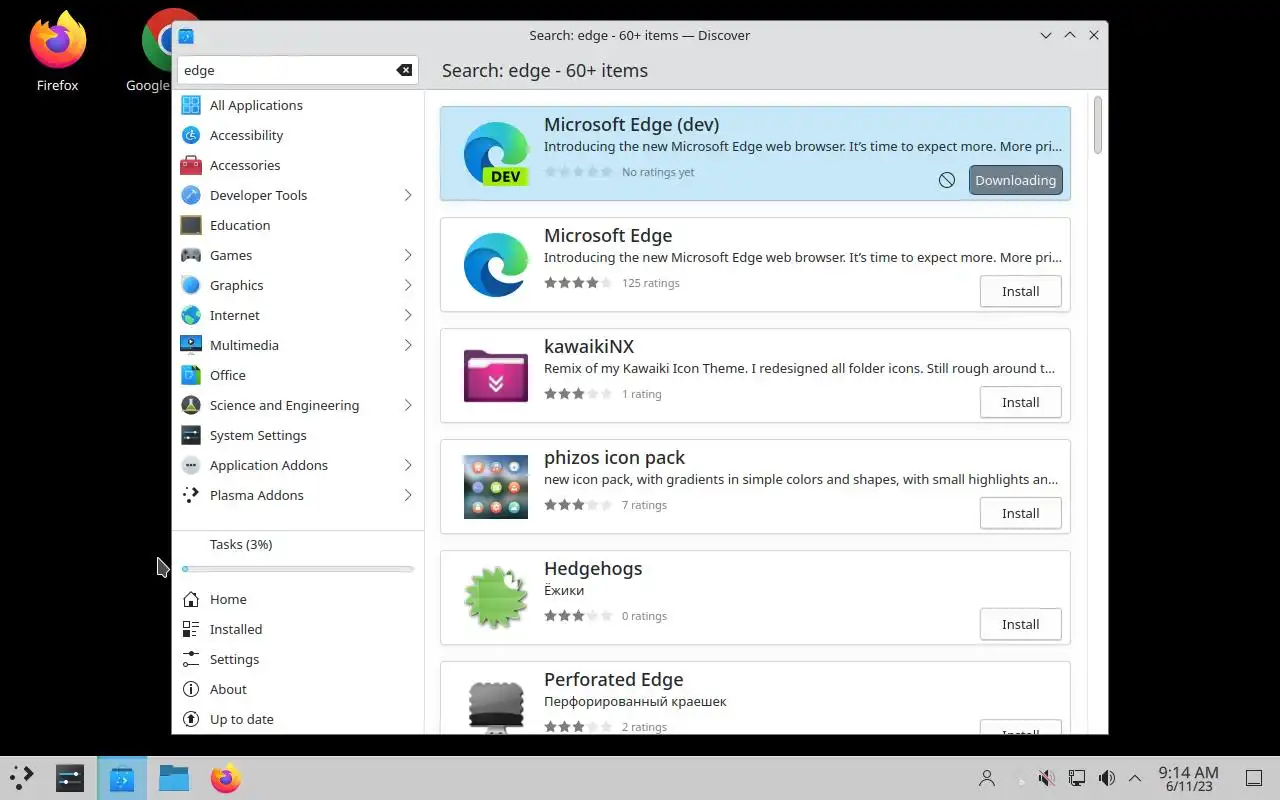Click the user account tray icon
Viewport: 1280px width, 800px height.
[x=987, y=778]
